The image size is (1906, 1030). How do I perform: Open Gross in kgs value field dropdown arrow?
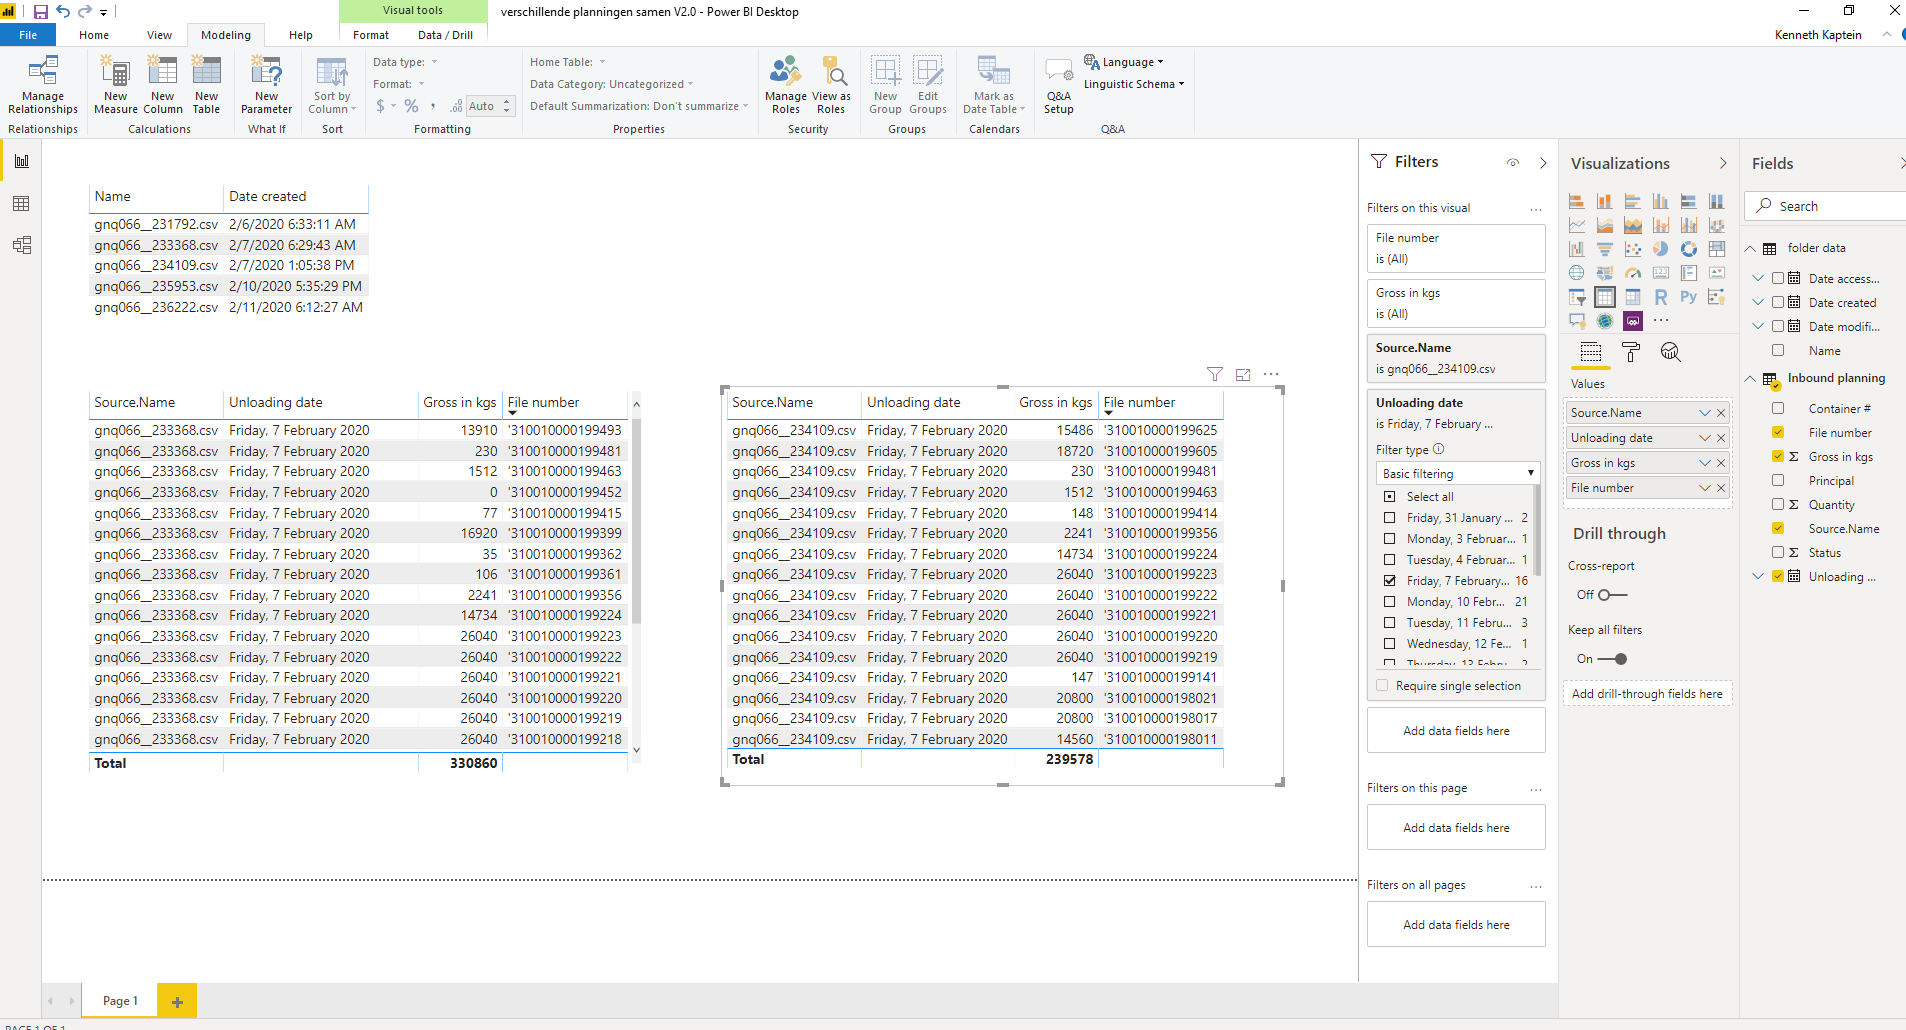pos(1705,463)
